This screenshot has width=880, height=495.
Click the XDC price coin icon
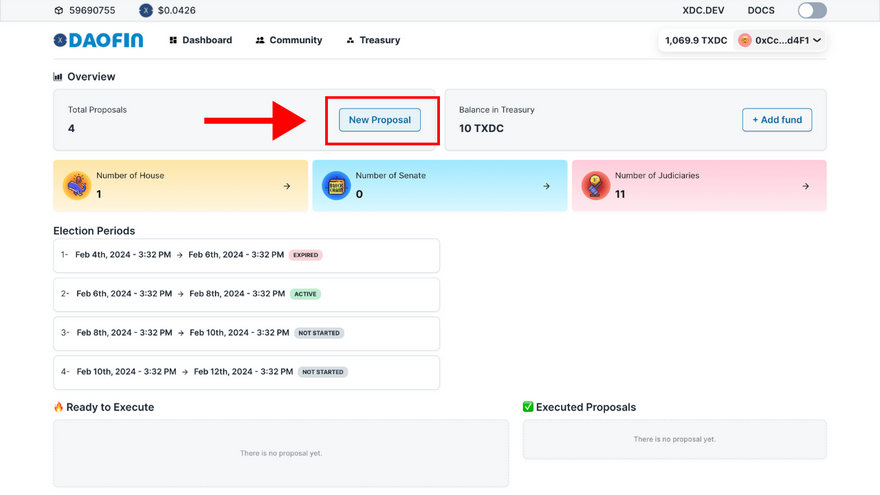pos(146,11)
